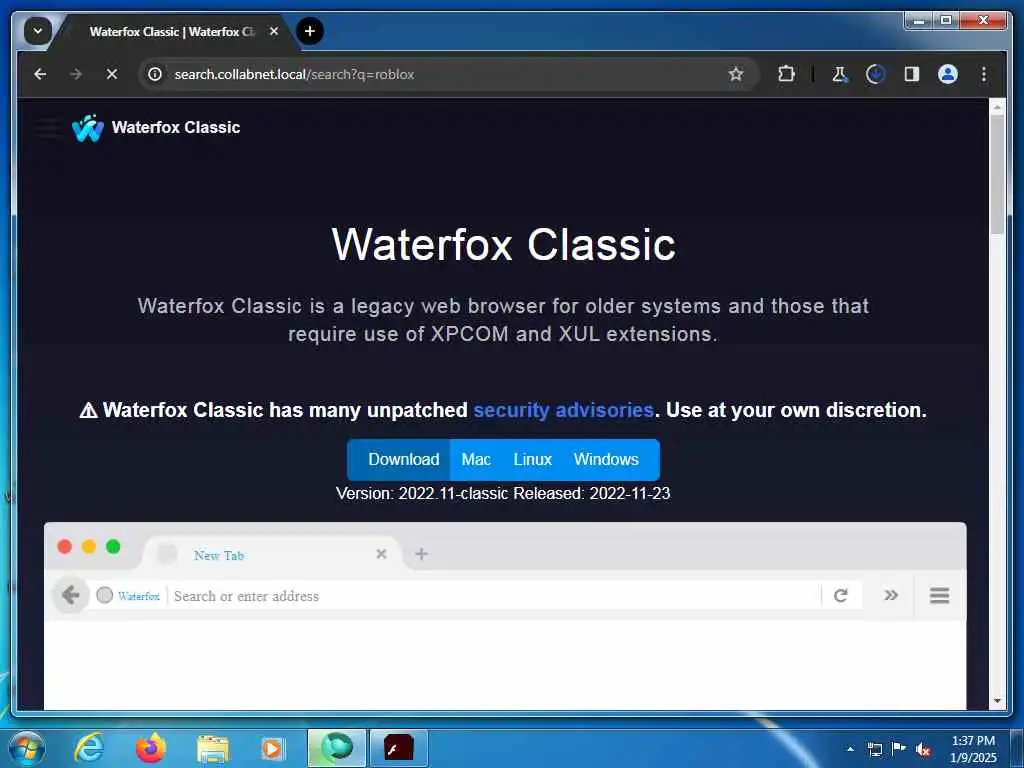The width and height of the screenshot is (1024, 768).
Task: Open Windows Media Player from taskbar
Action: pos(272,748)
